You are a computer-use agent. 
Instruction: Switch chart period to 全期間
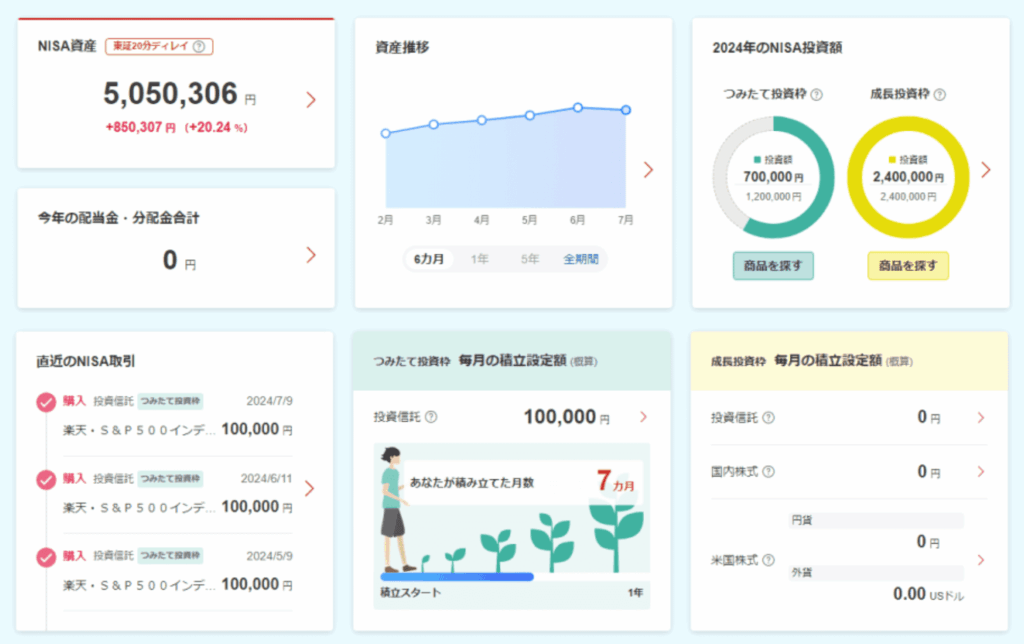(580, 259)
